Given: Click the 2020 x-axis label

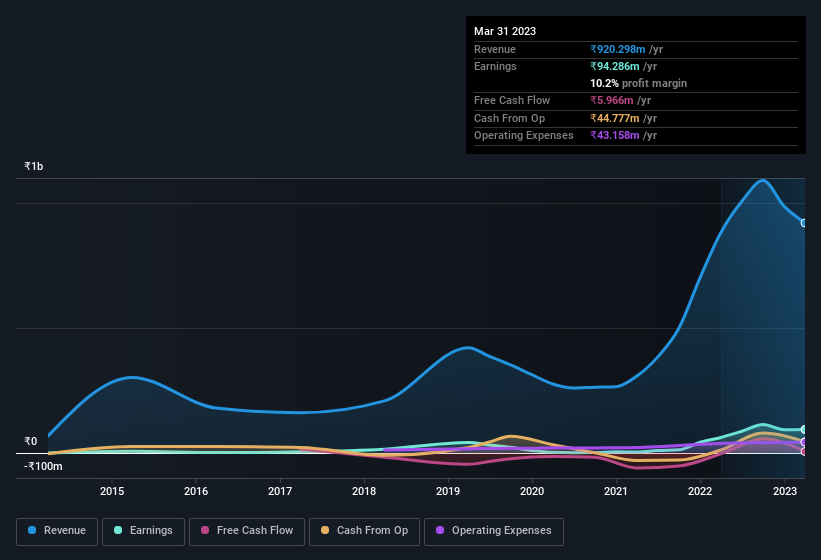Looking at the screenshot, I should click(532, 491).
